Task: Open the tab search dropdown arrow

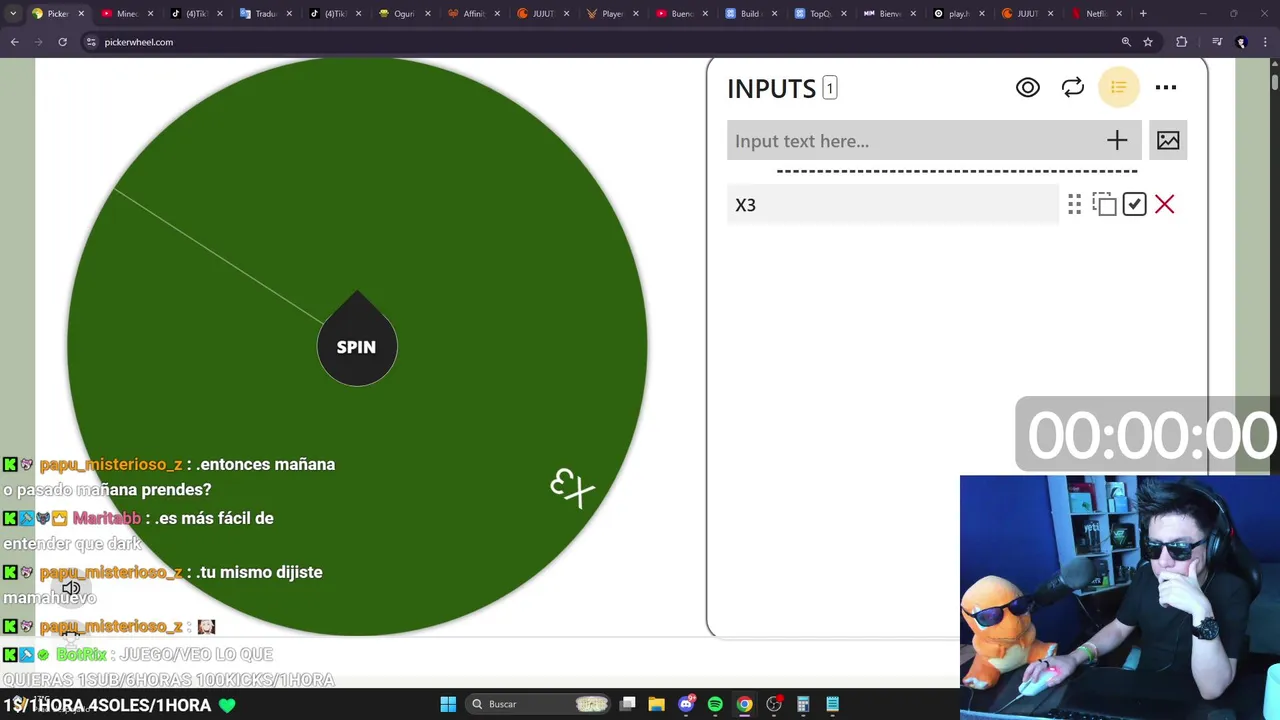Action: click(12, 14)
